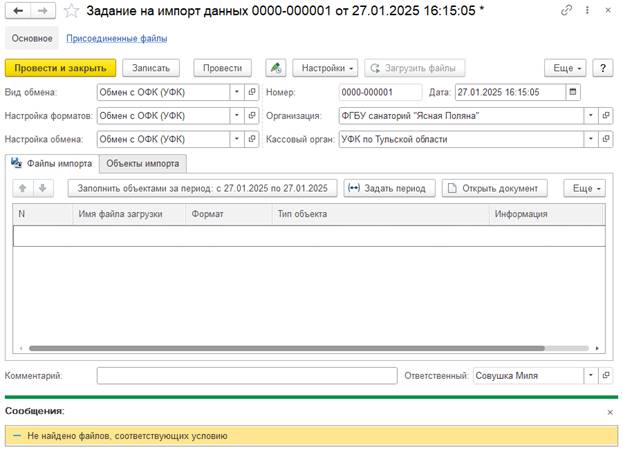
Task: Click the Организация field text
Action: (x=461, y=116)
